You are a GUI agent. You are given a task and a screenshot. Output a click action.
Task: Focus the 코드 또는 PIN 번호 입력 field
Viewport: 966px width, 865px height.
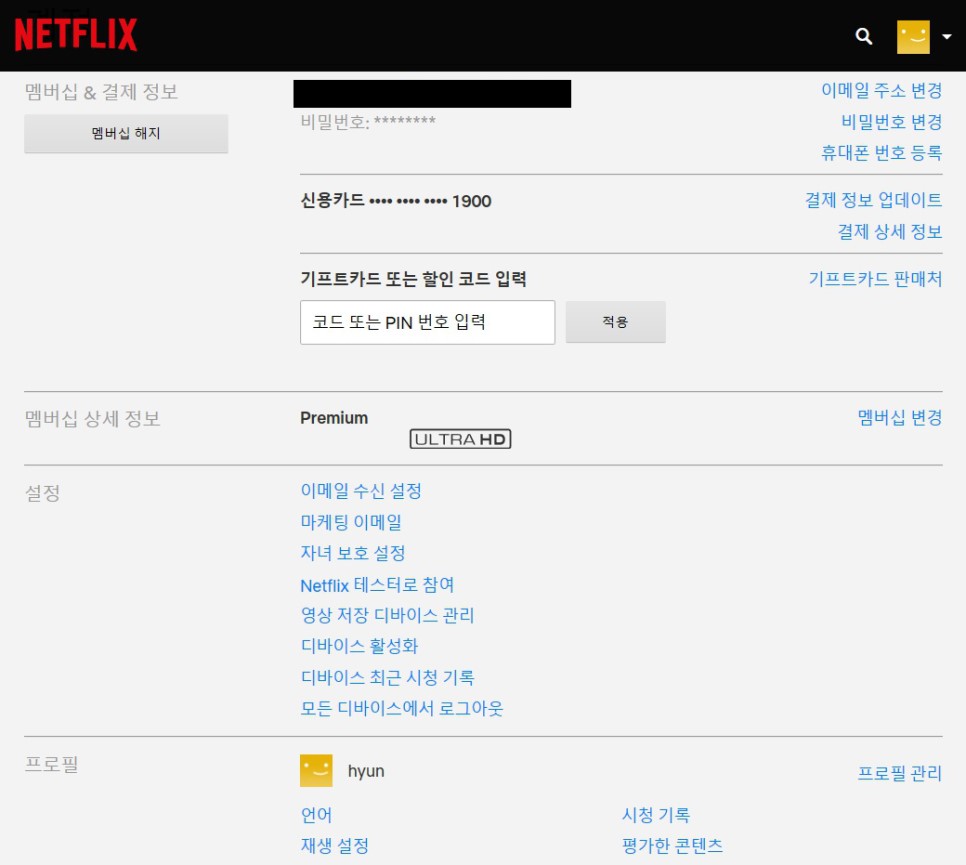click(x=428, y=322)
